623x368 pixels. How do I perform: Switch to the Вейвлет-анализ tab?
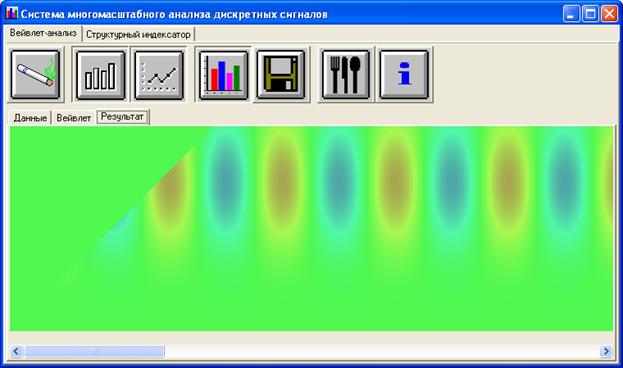click(x=43, y=33)
